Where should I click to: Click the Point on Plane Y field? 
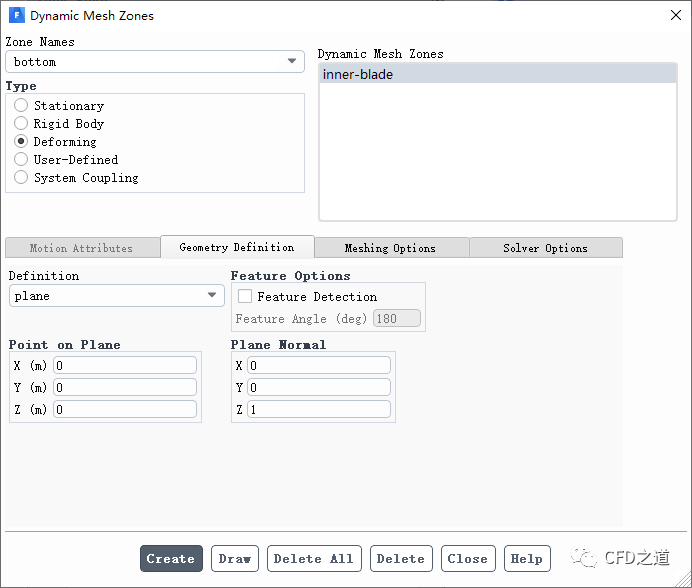pos(125,388)
